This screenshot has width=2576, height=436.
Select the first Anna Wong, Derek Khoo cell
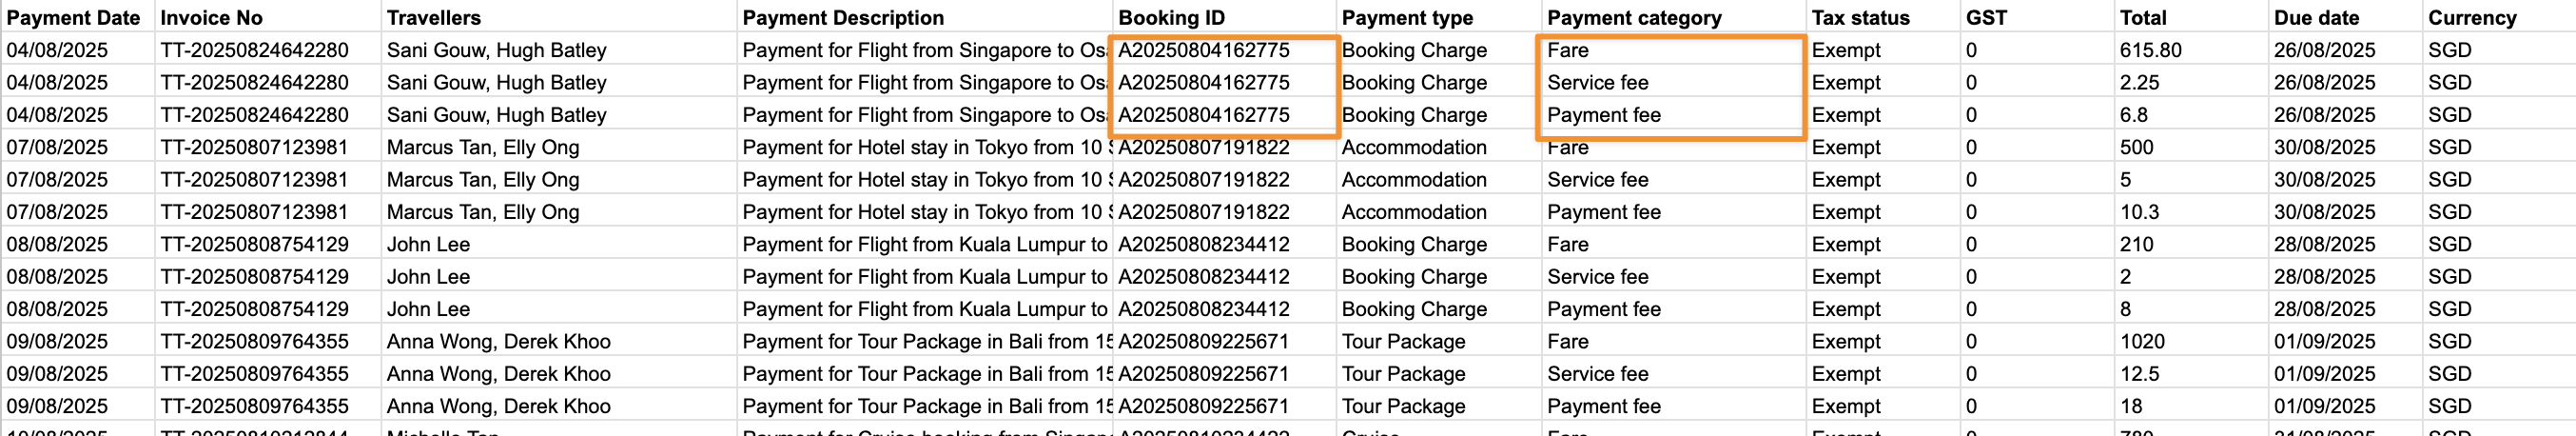558,341
